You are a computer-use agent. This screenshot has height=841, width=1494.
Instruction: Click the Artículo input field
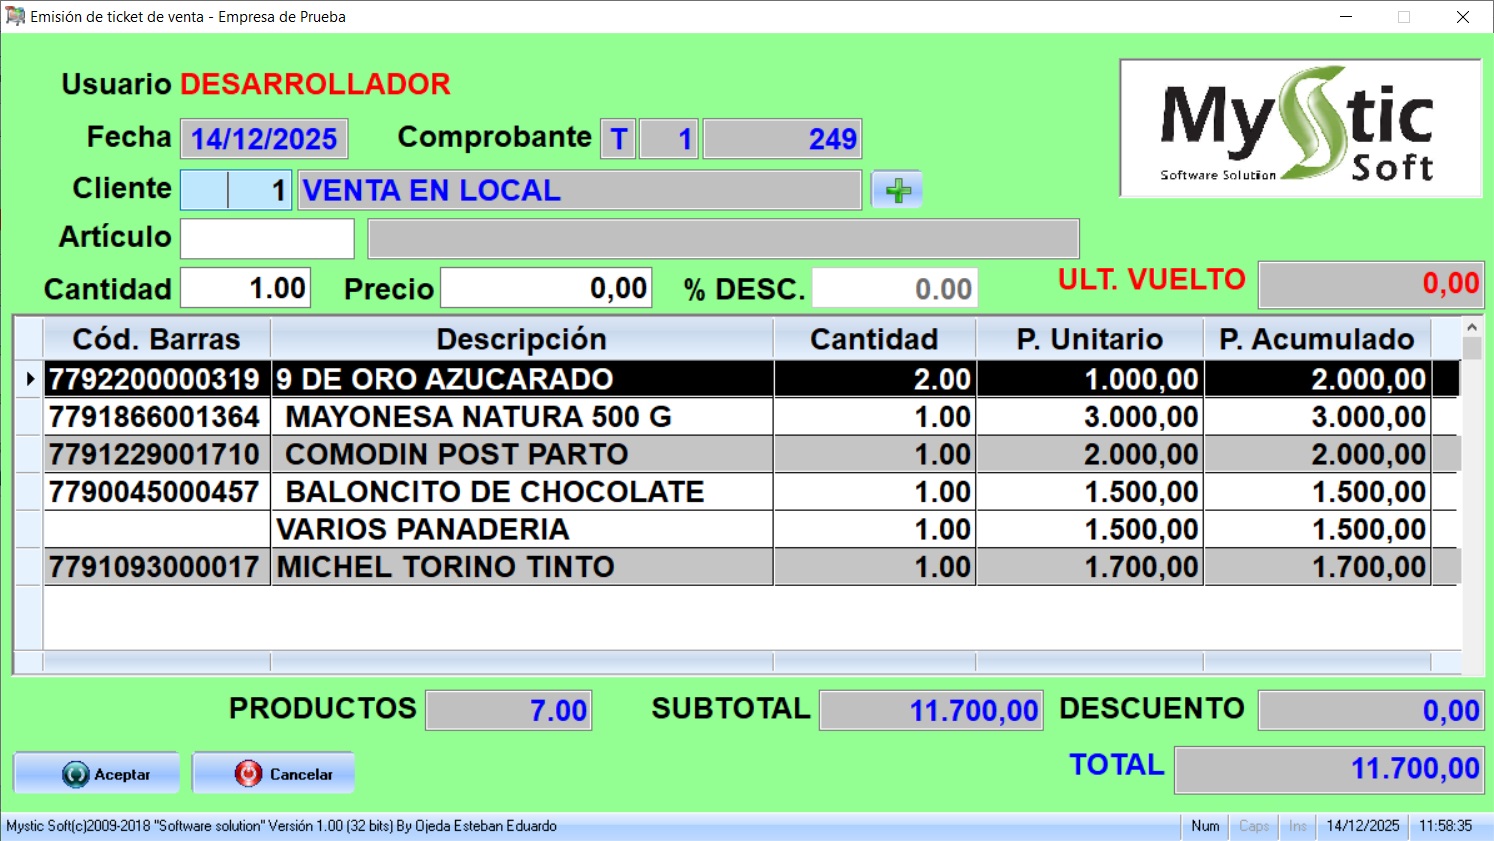tap(266, 238)
